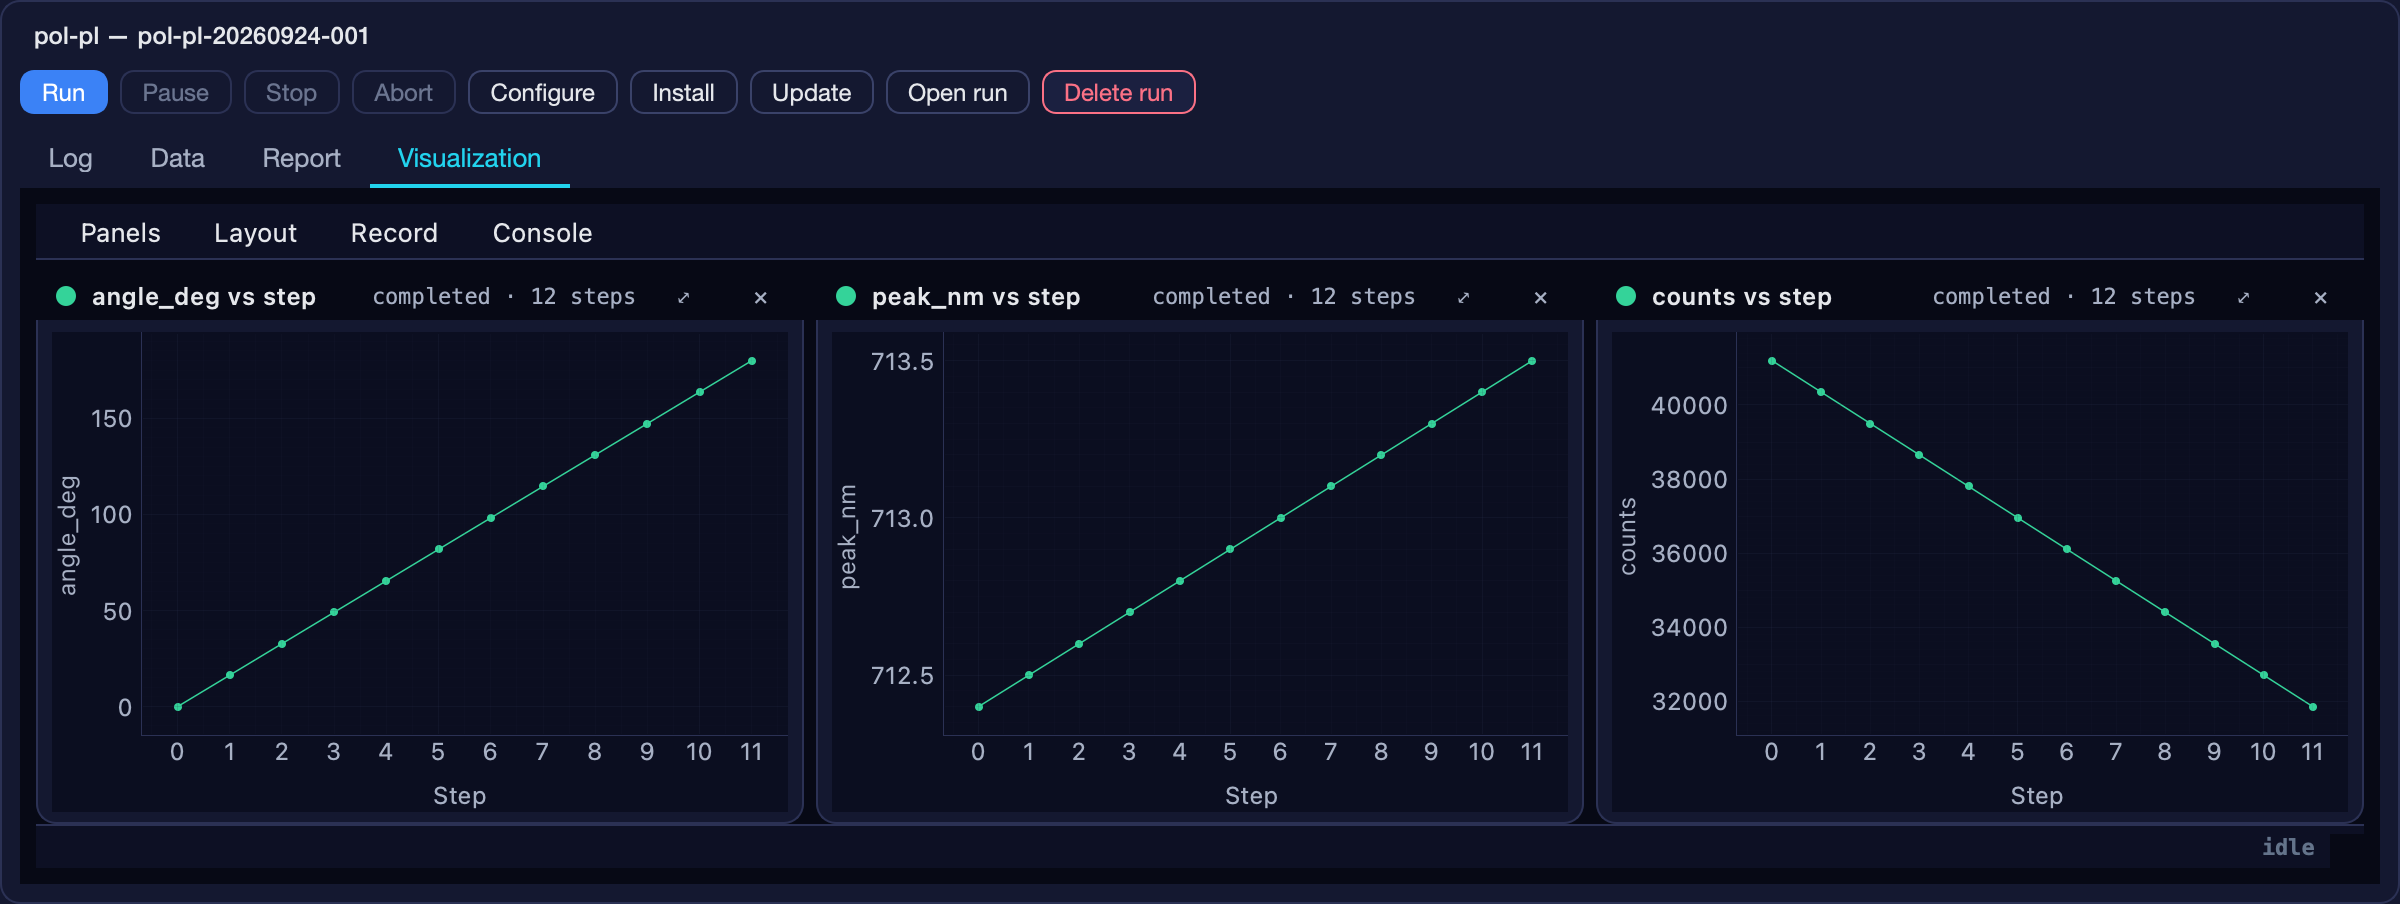Expand the counts vs step panel
Screen dimensions: 2400x904
pos(2244,297)
